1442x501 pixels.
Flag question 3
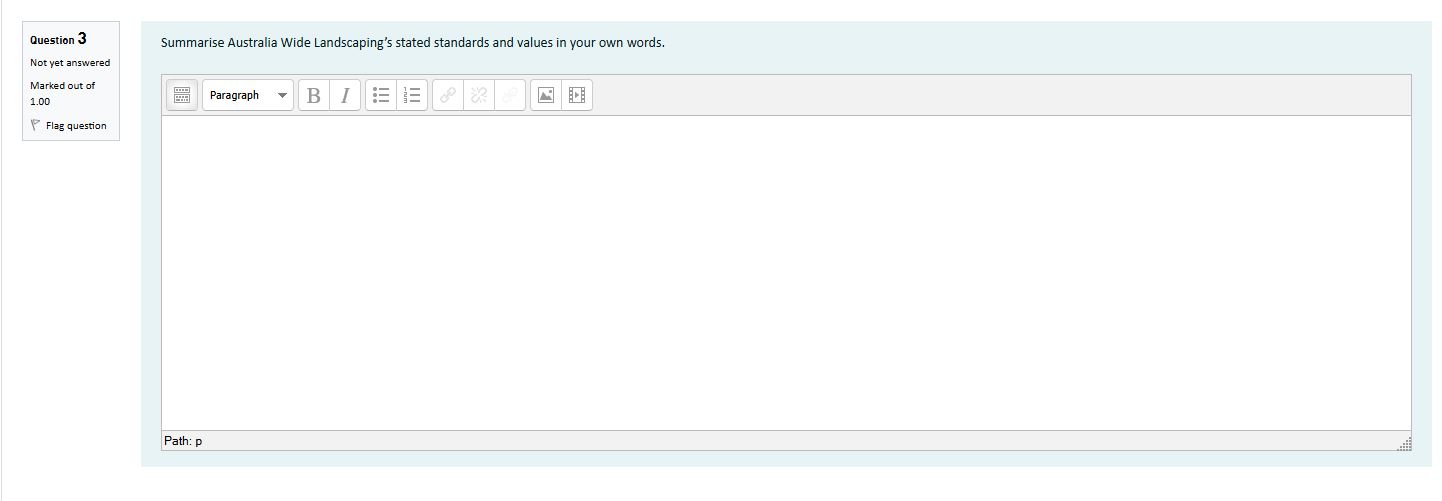point(68,126)
